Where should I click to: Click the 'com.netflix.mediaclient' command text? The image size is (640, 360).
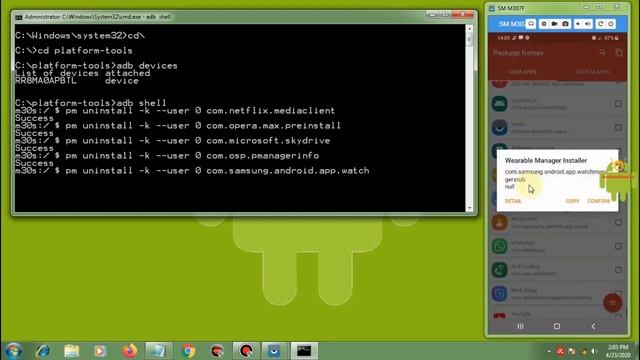click(x=271, y=111)
